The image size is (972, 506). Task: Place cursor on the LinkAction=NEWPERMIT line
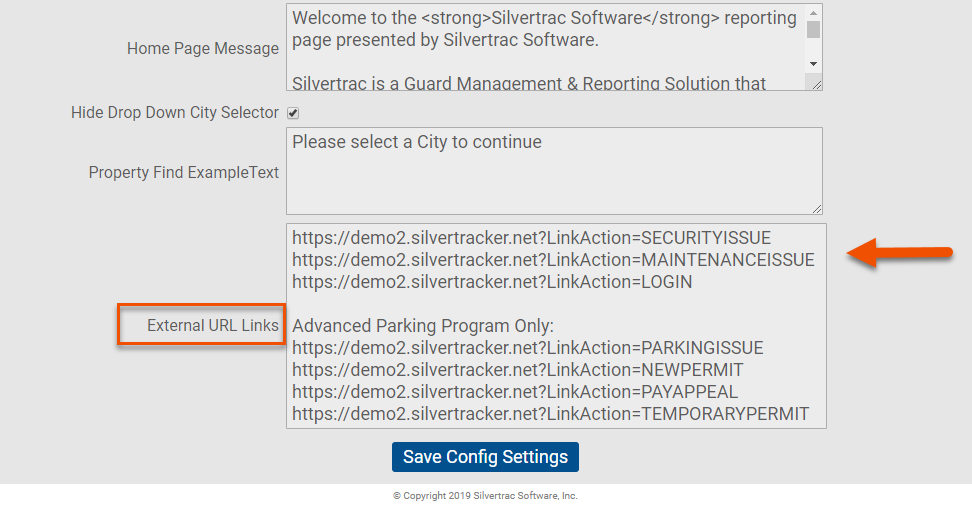click(518, 370)
